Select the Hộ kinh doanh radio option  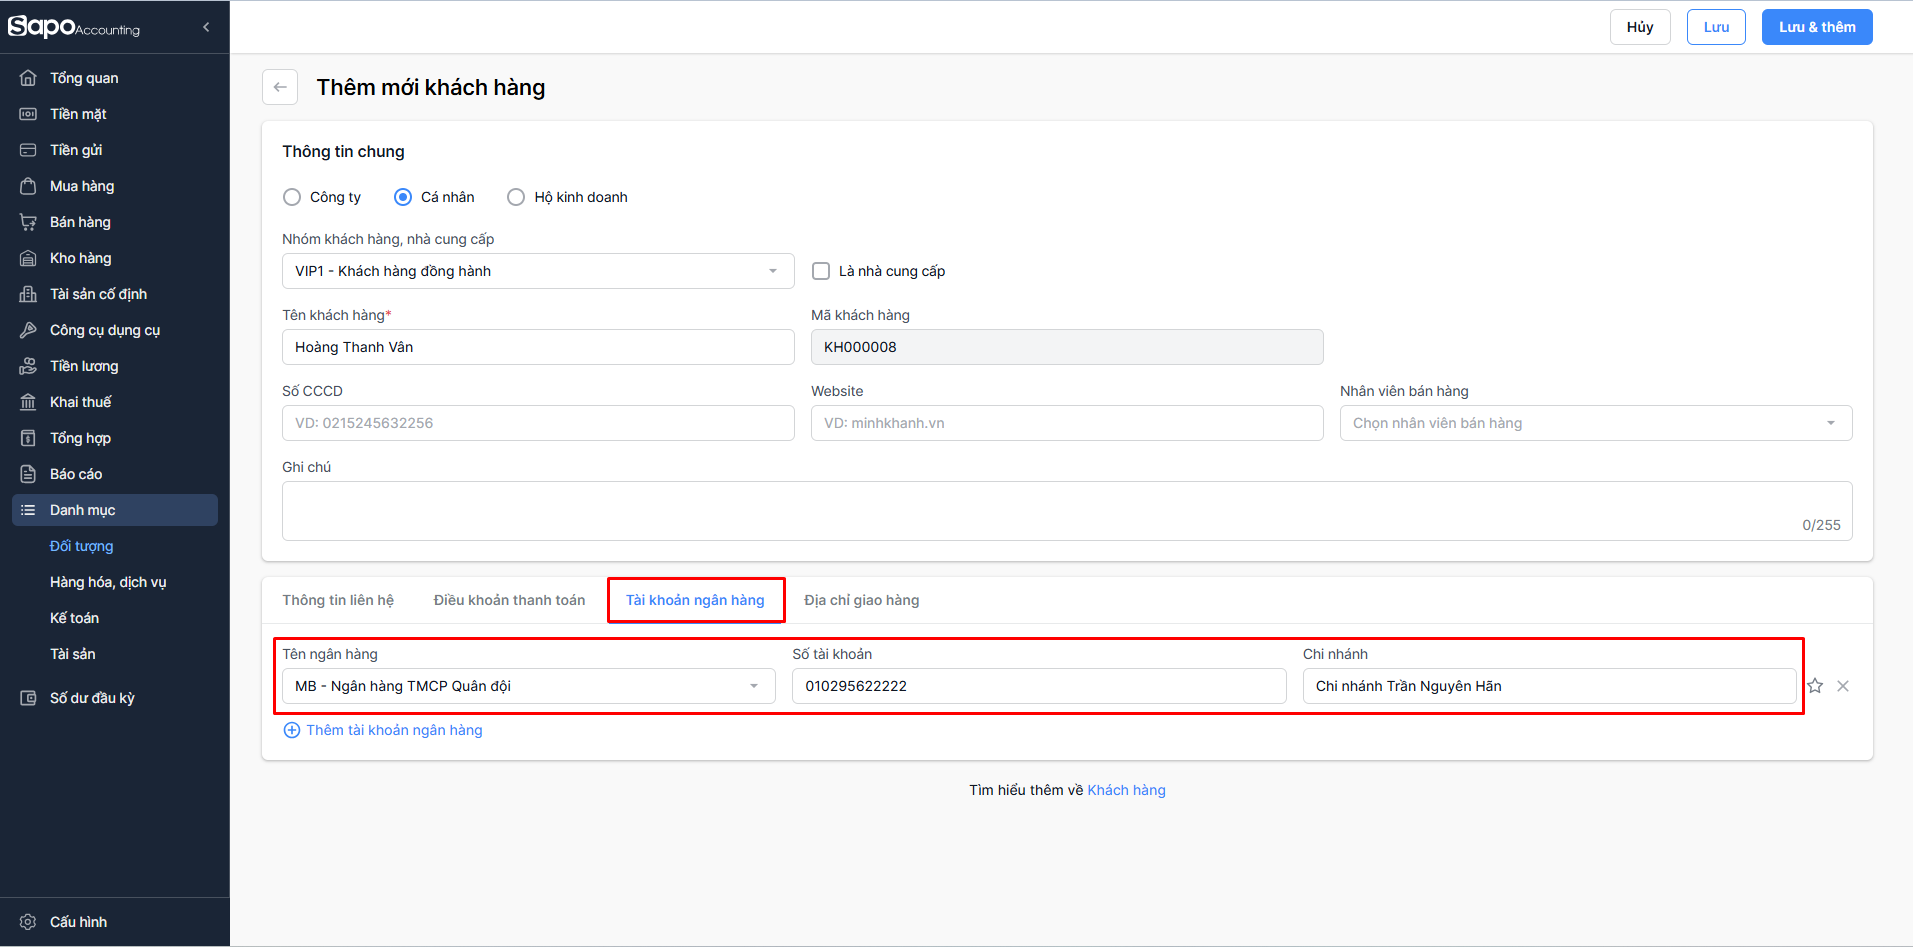pos(516,197)
